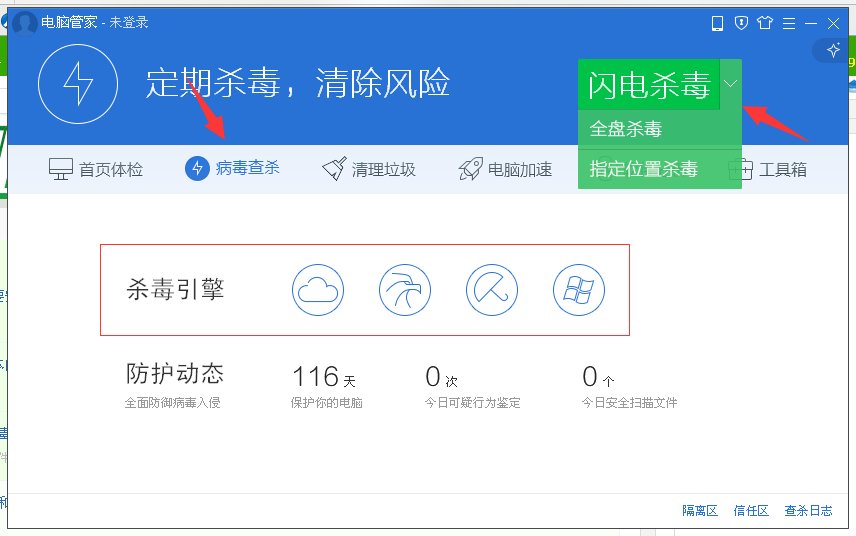The image size is (856, 536).
Task: Select the umbrella antivirus engine icon
Action: pyautogui.click(x=491, y=290)
